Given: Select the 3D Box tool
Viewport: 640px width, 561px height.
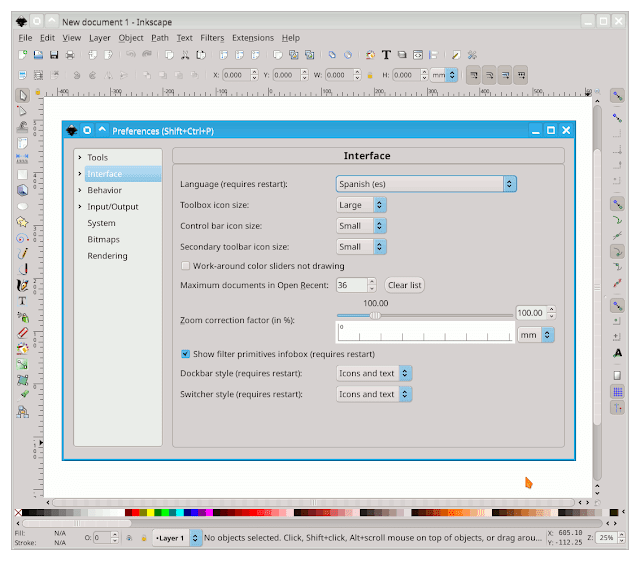Looking at the screenshot, I should coord(22,190).
